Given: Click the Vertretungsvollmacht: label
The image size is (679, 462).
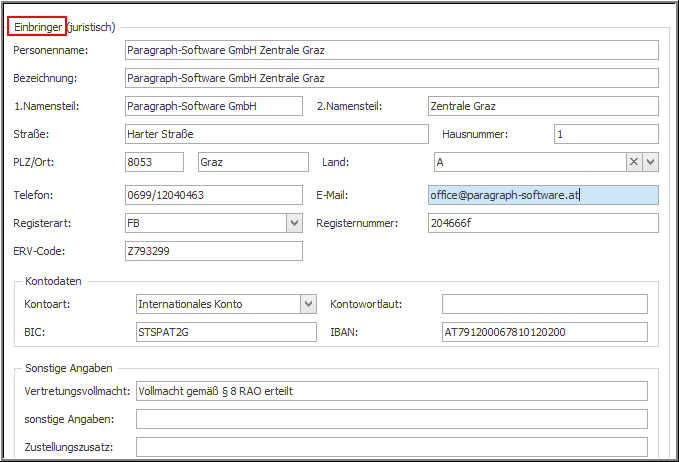Looking at the screenshot, I should point(77,391).
